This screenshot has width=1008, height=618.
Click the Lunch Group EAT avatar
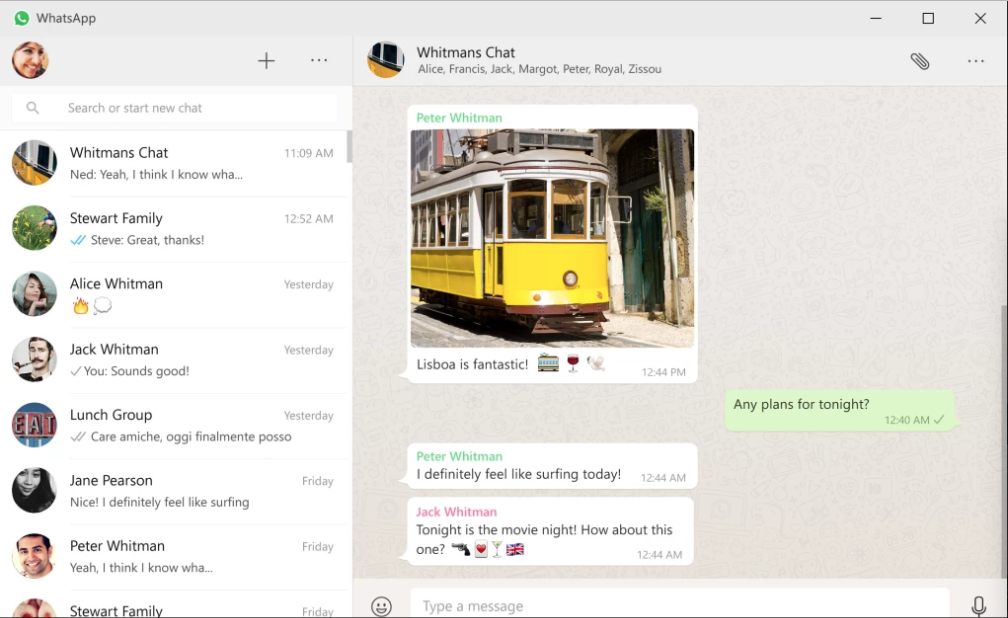pyautogui.click(x=35, y=425)
